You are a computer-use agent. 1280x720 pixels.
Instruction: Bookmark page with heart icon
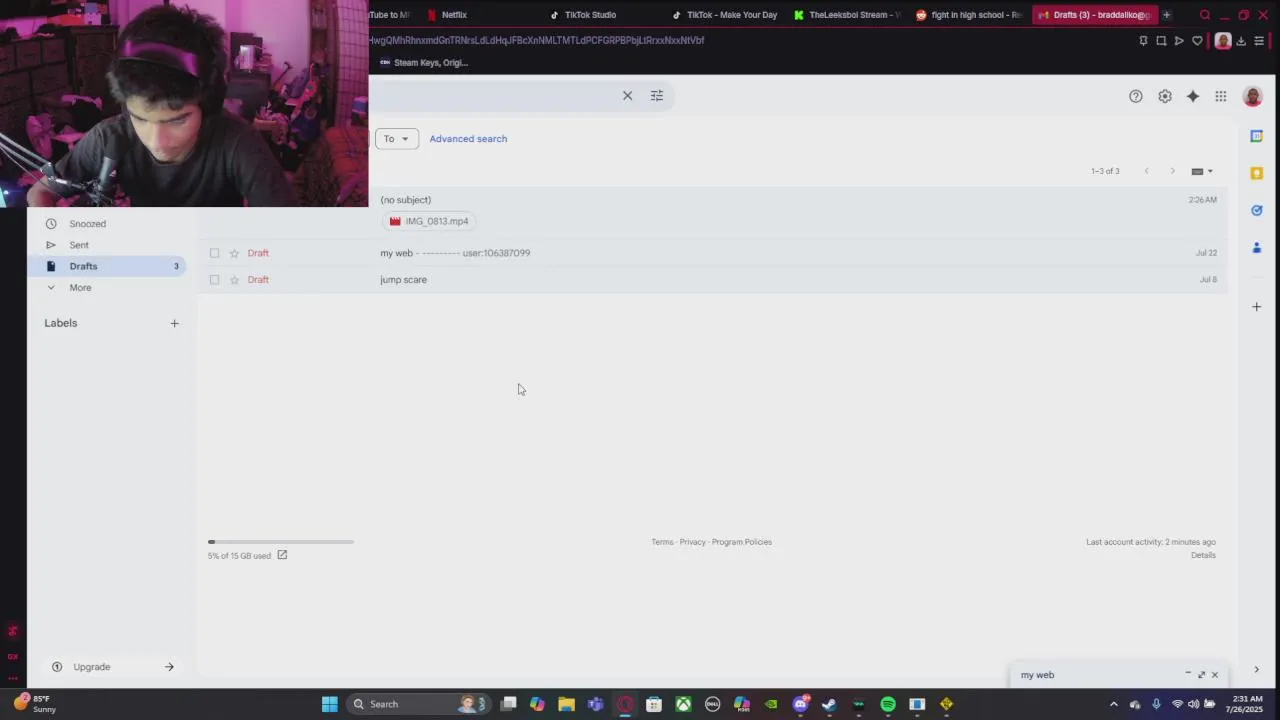[x=1197, y=41]
